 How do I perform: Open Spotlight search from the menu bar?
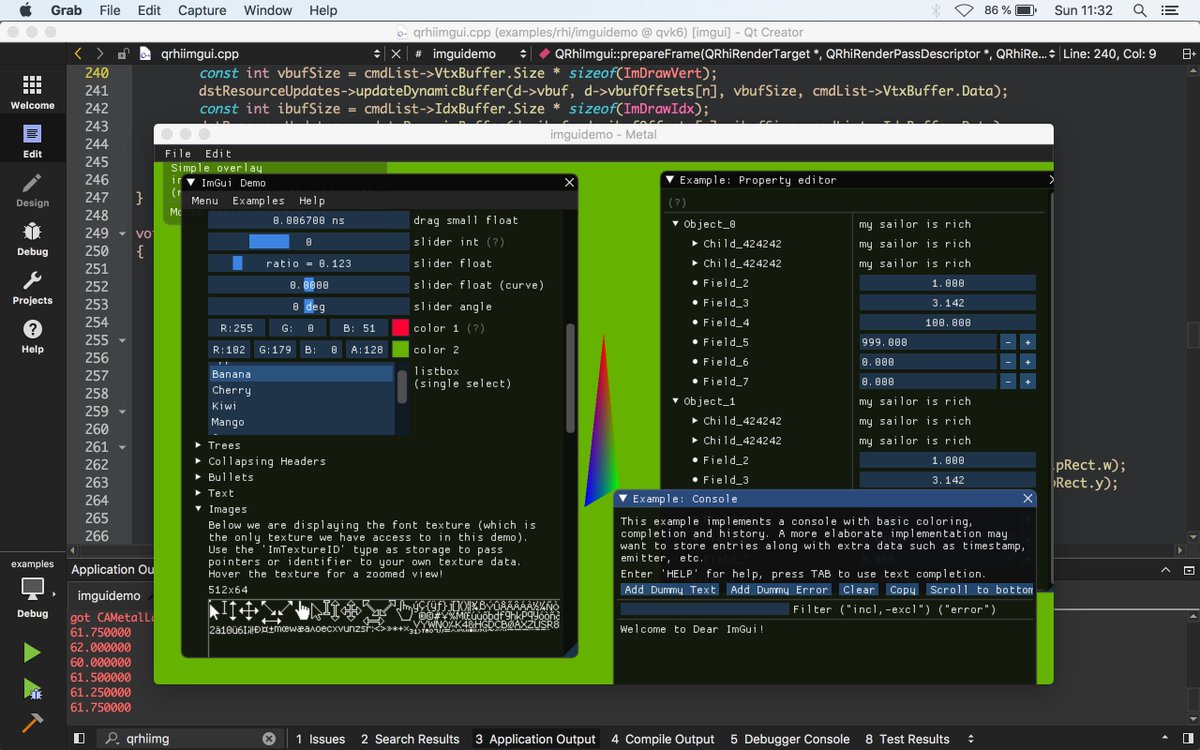[1139, 10]
